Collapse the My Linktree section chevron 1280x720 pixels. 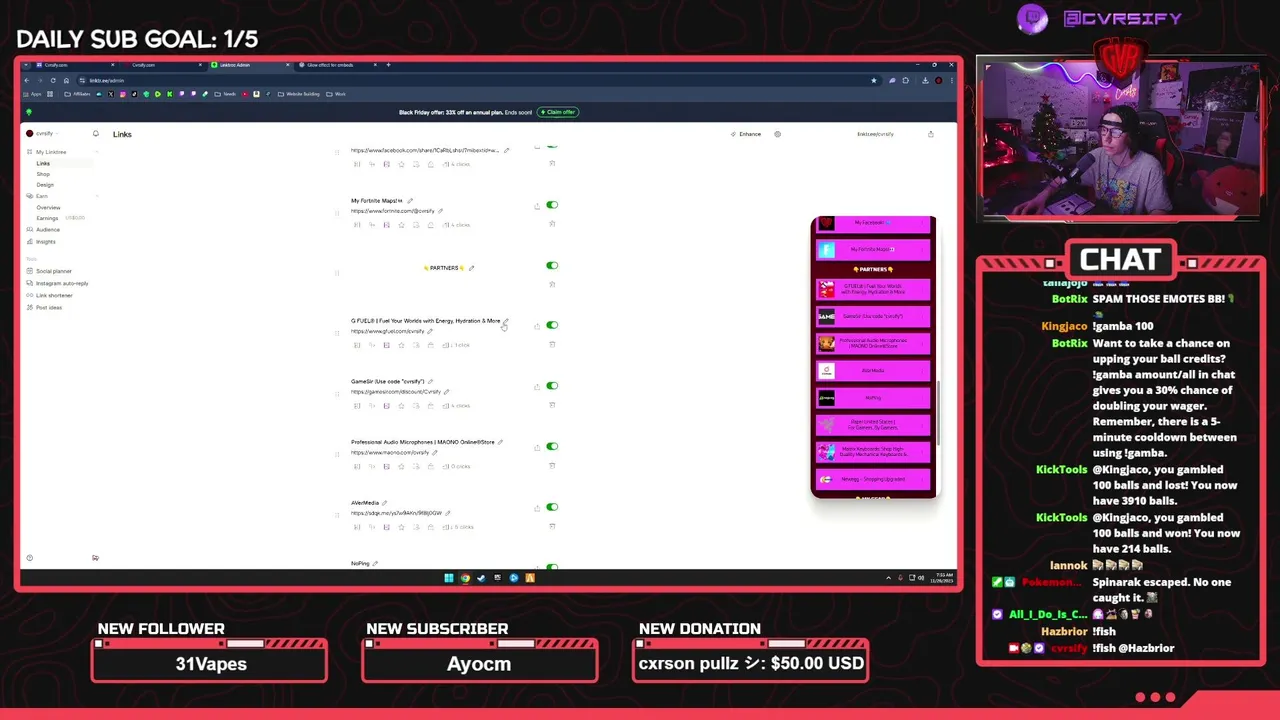[96, 152]
